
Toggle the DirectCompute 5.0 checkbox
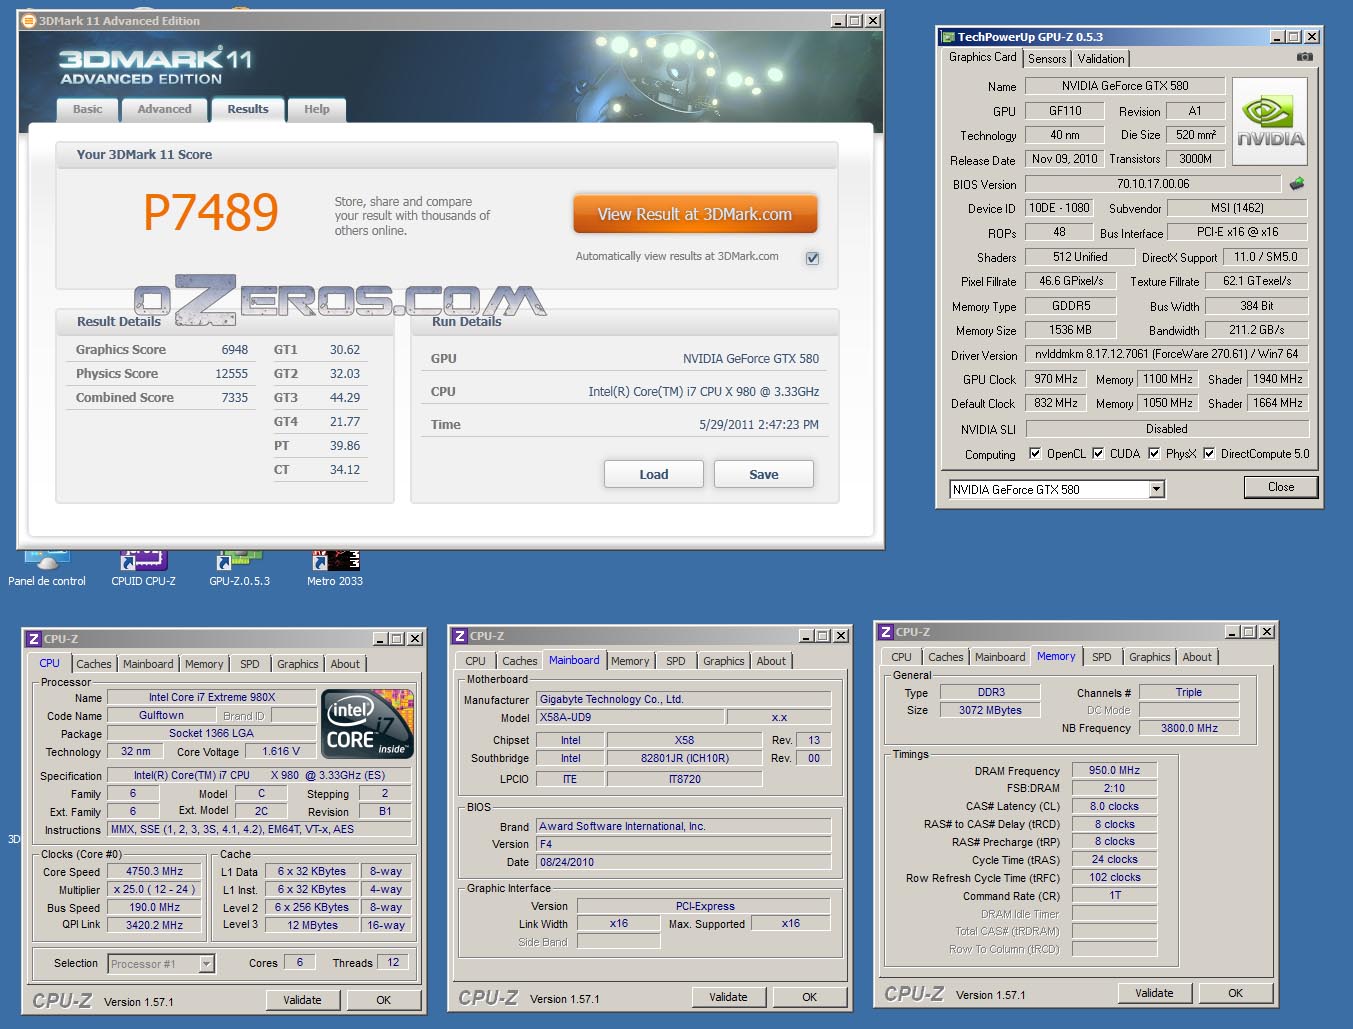(1209, 453)
